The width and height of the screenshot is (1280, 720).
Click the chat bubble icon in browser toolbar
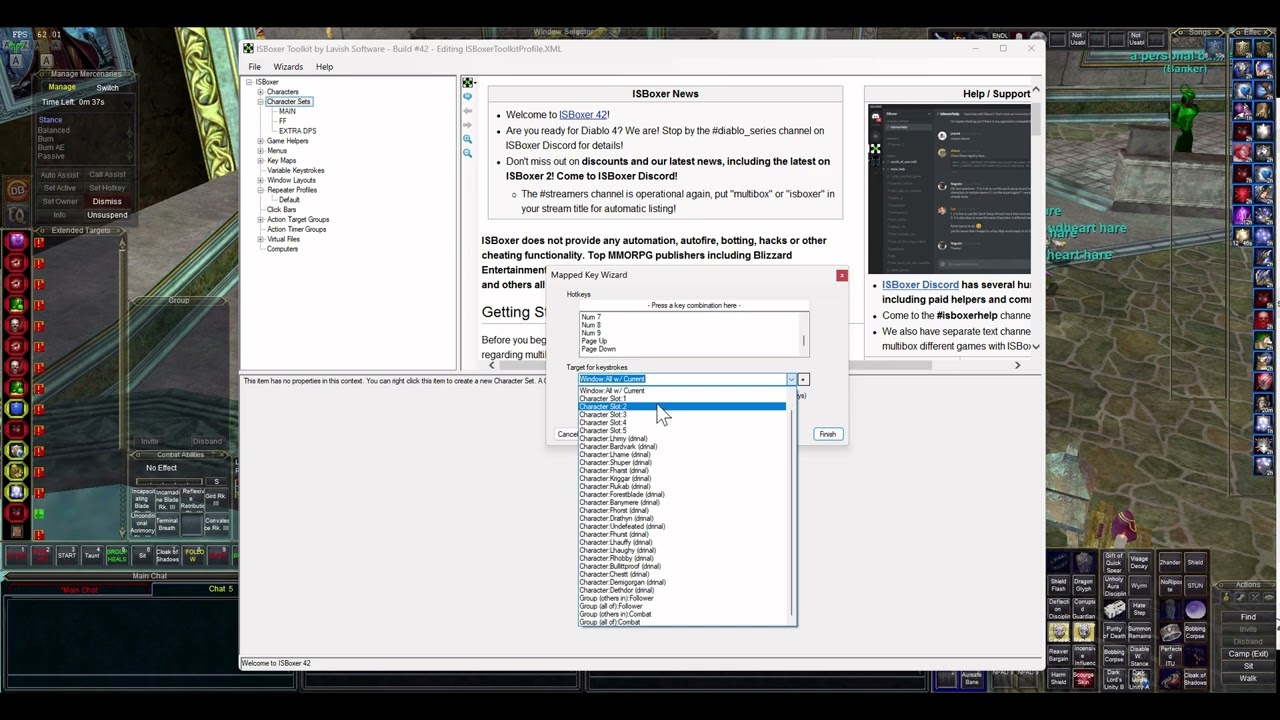pos(467,96)
